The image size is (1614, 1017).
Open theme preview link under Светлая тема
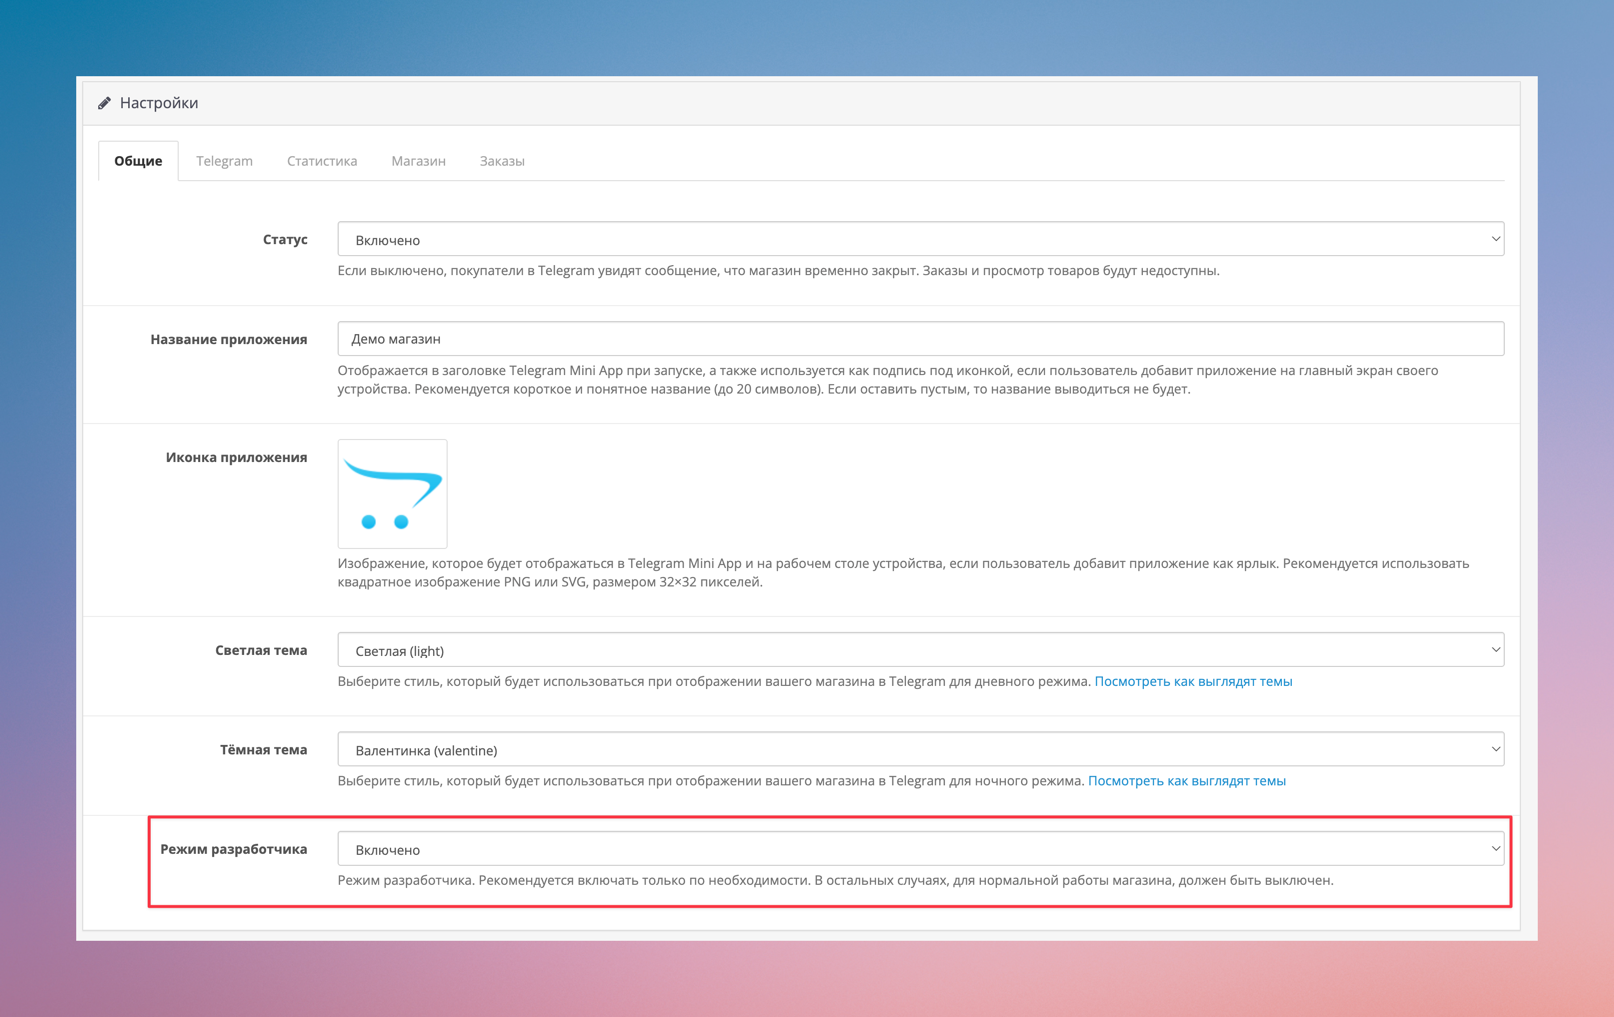1193,682
